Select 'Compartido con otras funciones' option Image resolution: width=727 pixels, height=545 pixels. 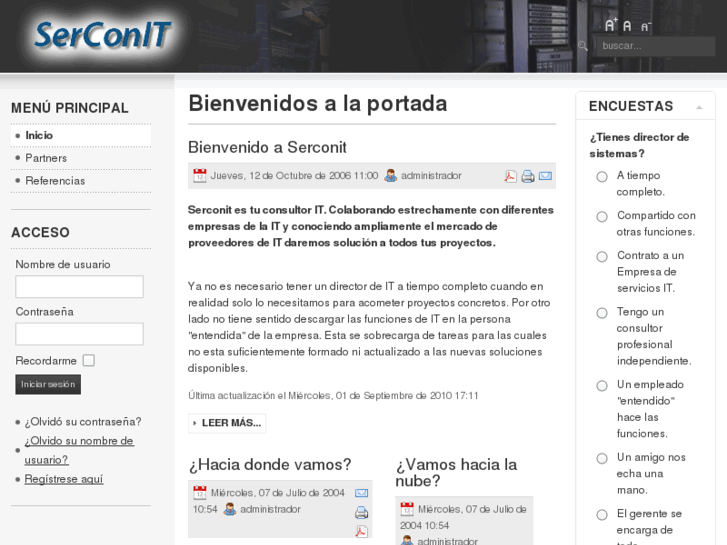click(x=602, y=217)
